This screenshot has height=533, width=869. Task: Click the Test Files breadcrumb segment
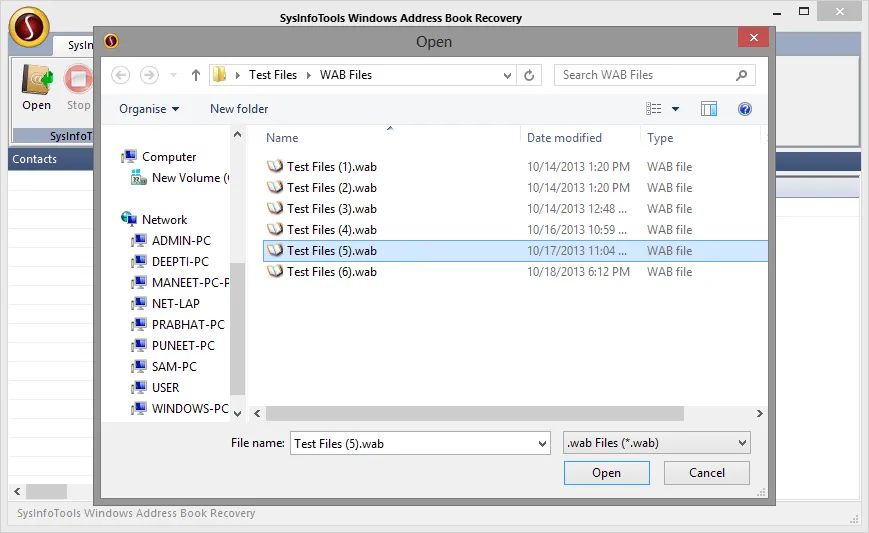pos(273,75)
